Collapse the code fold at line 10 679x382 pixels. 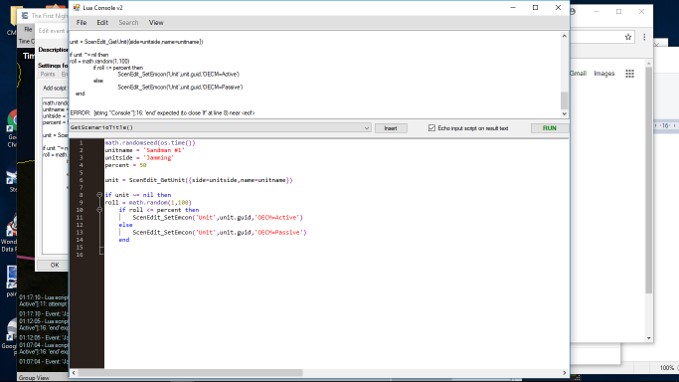click(x=99, y=210)
